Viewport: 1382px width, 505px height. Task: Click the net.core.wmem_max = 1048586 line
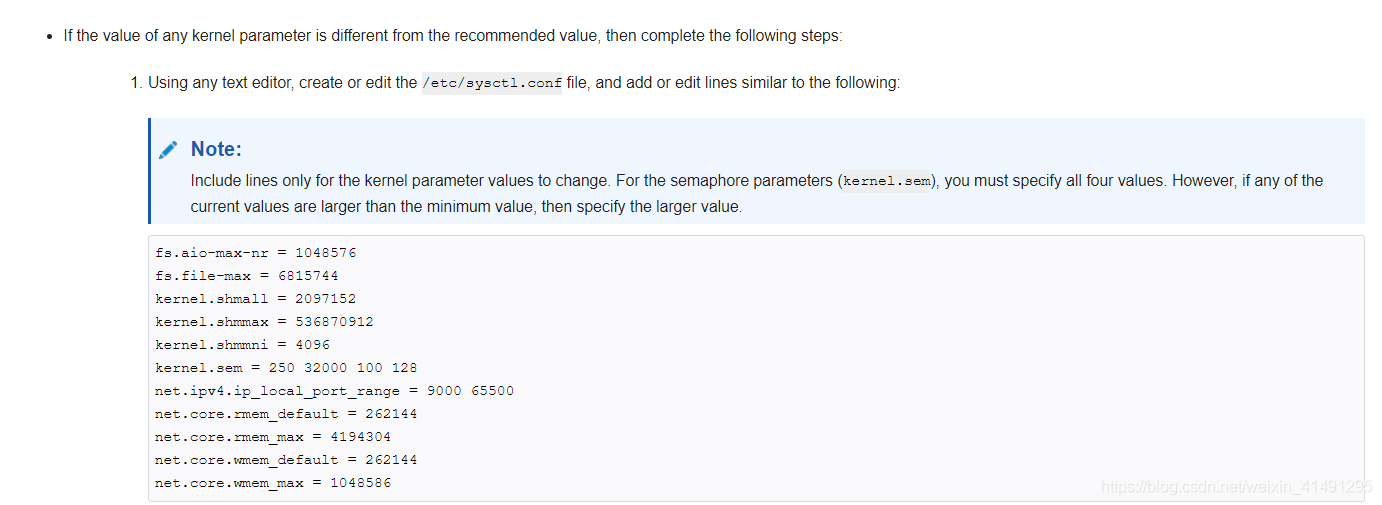point(273,483)
